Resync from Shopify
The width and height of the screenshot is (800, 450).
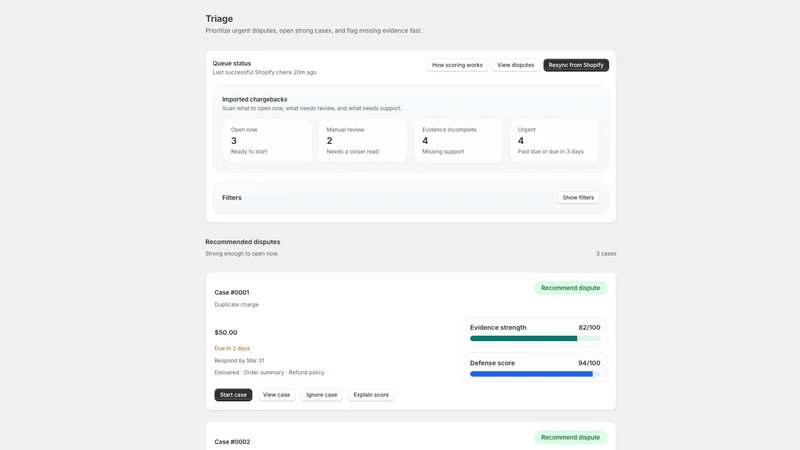pyautogui.click(x=576, y=65)
